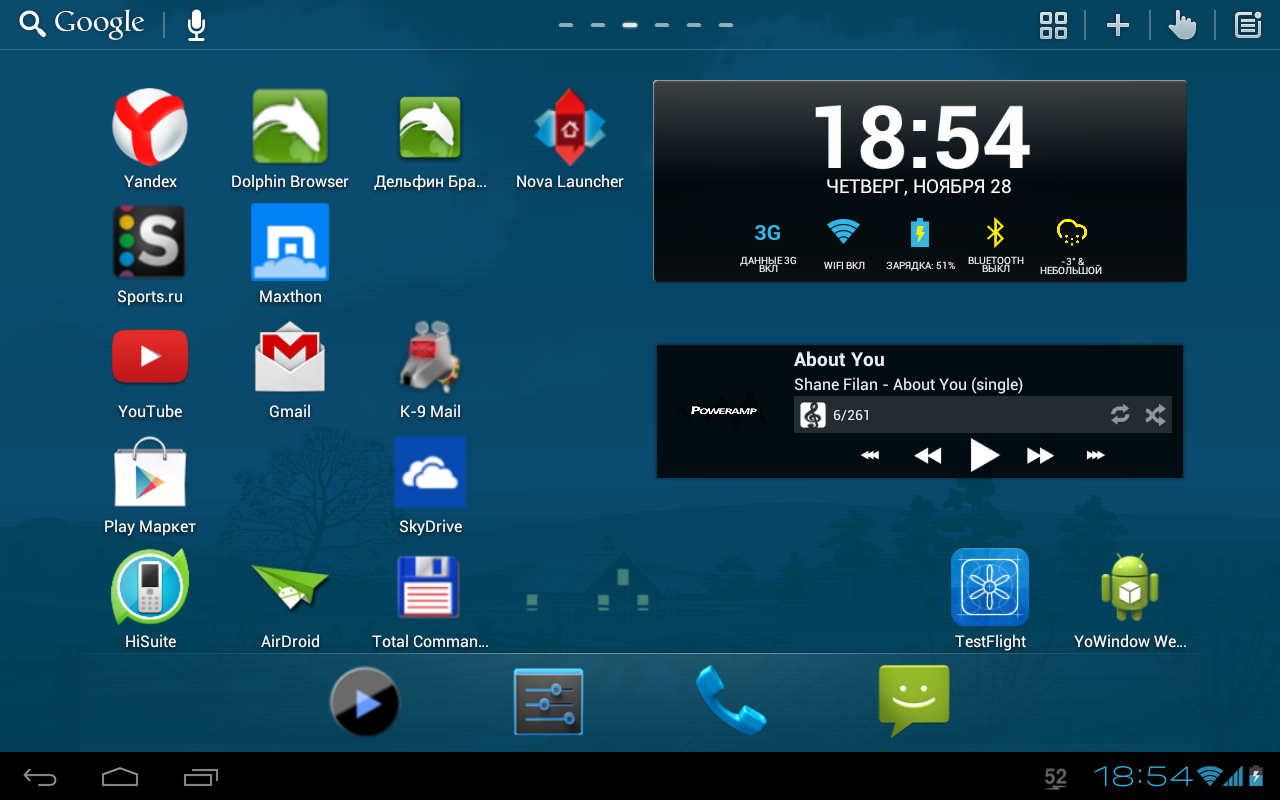Start voice search with microphone

coord(196,25)
